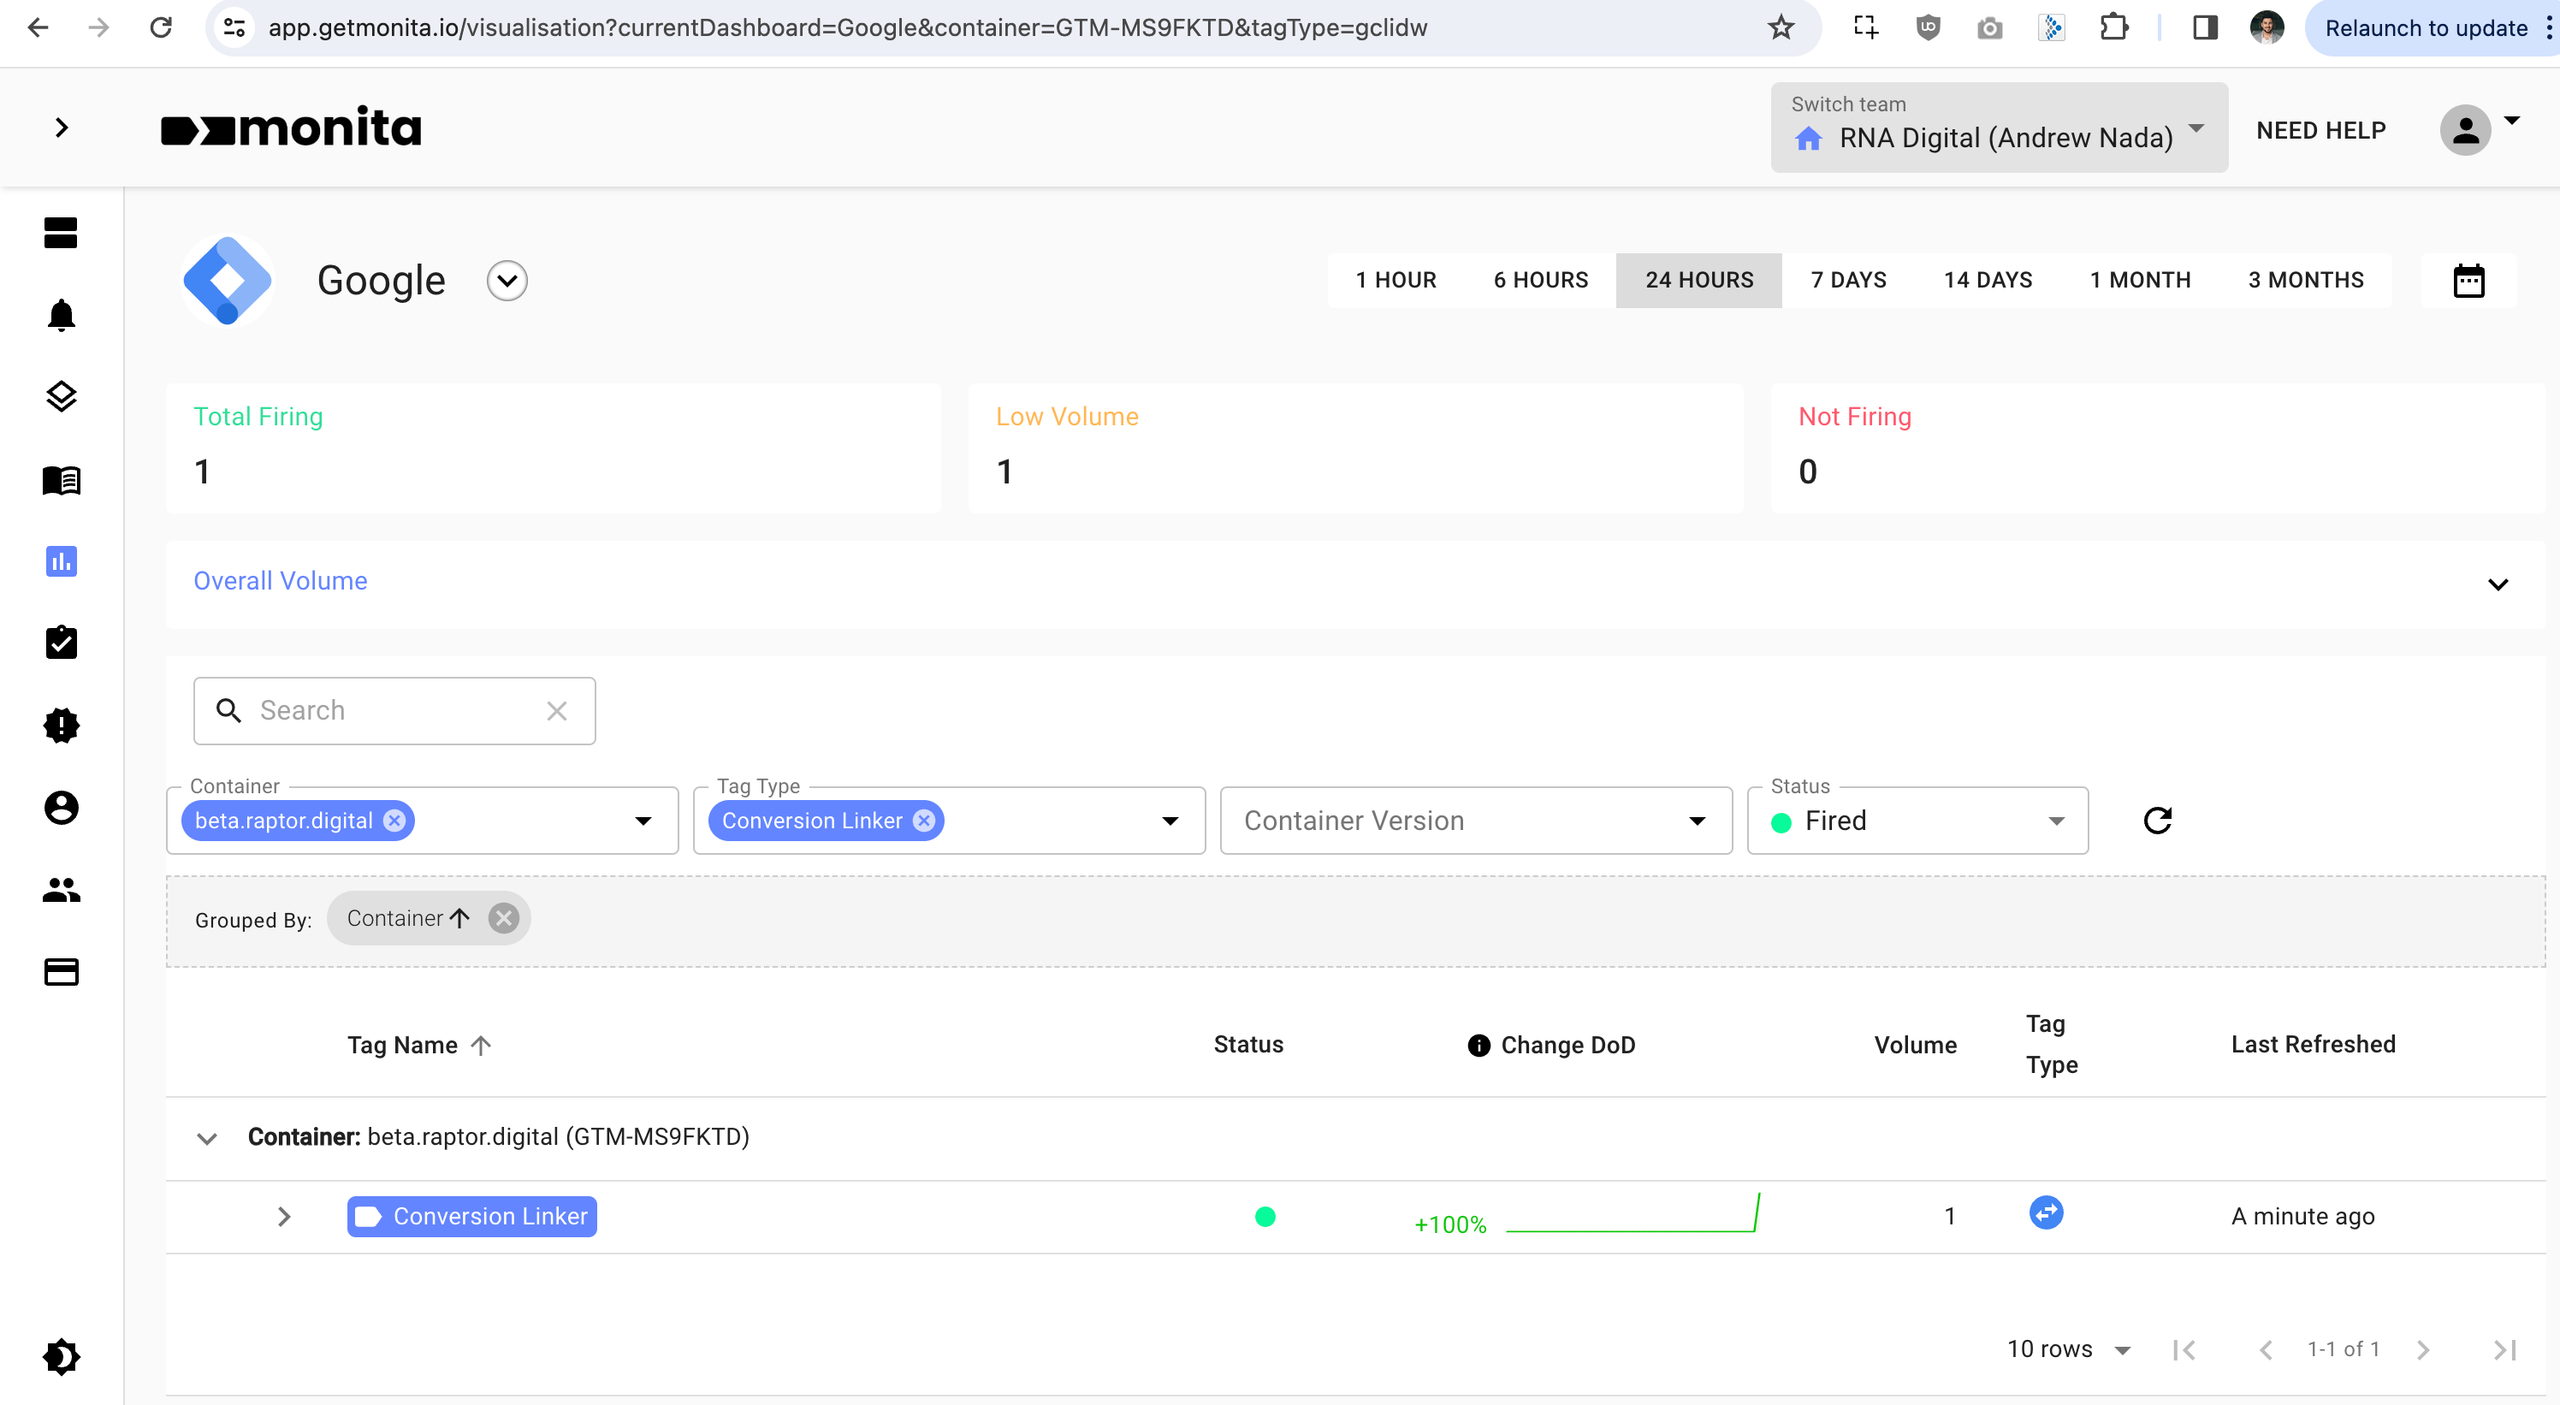Select the 7 DAYS time range
Screen dimensions: 2560x1405
[x=1848, y=280]
